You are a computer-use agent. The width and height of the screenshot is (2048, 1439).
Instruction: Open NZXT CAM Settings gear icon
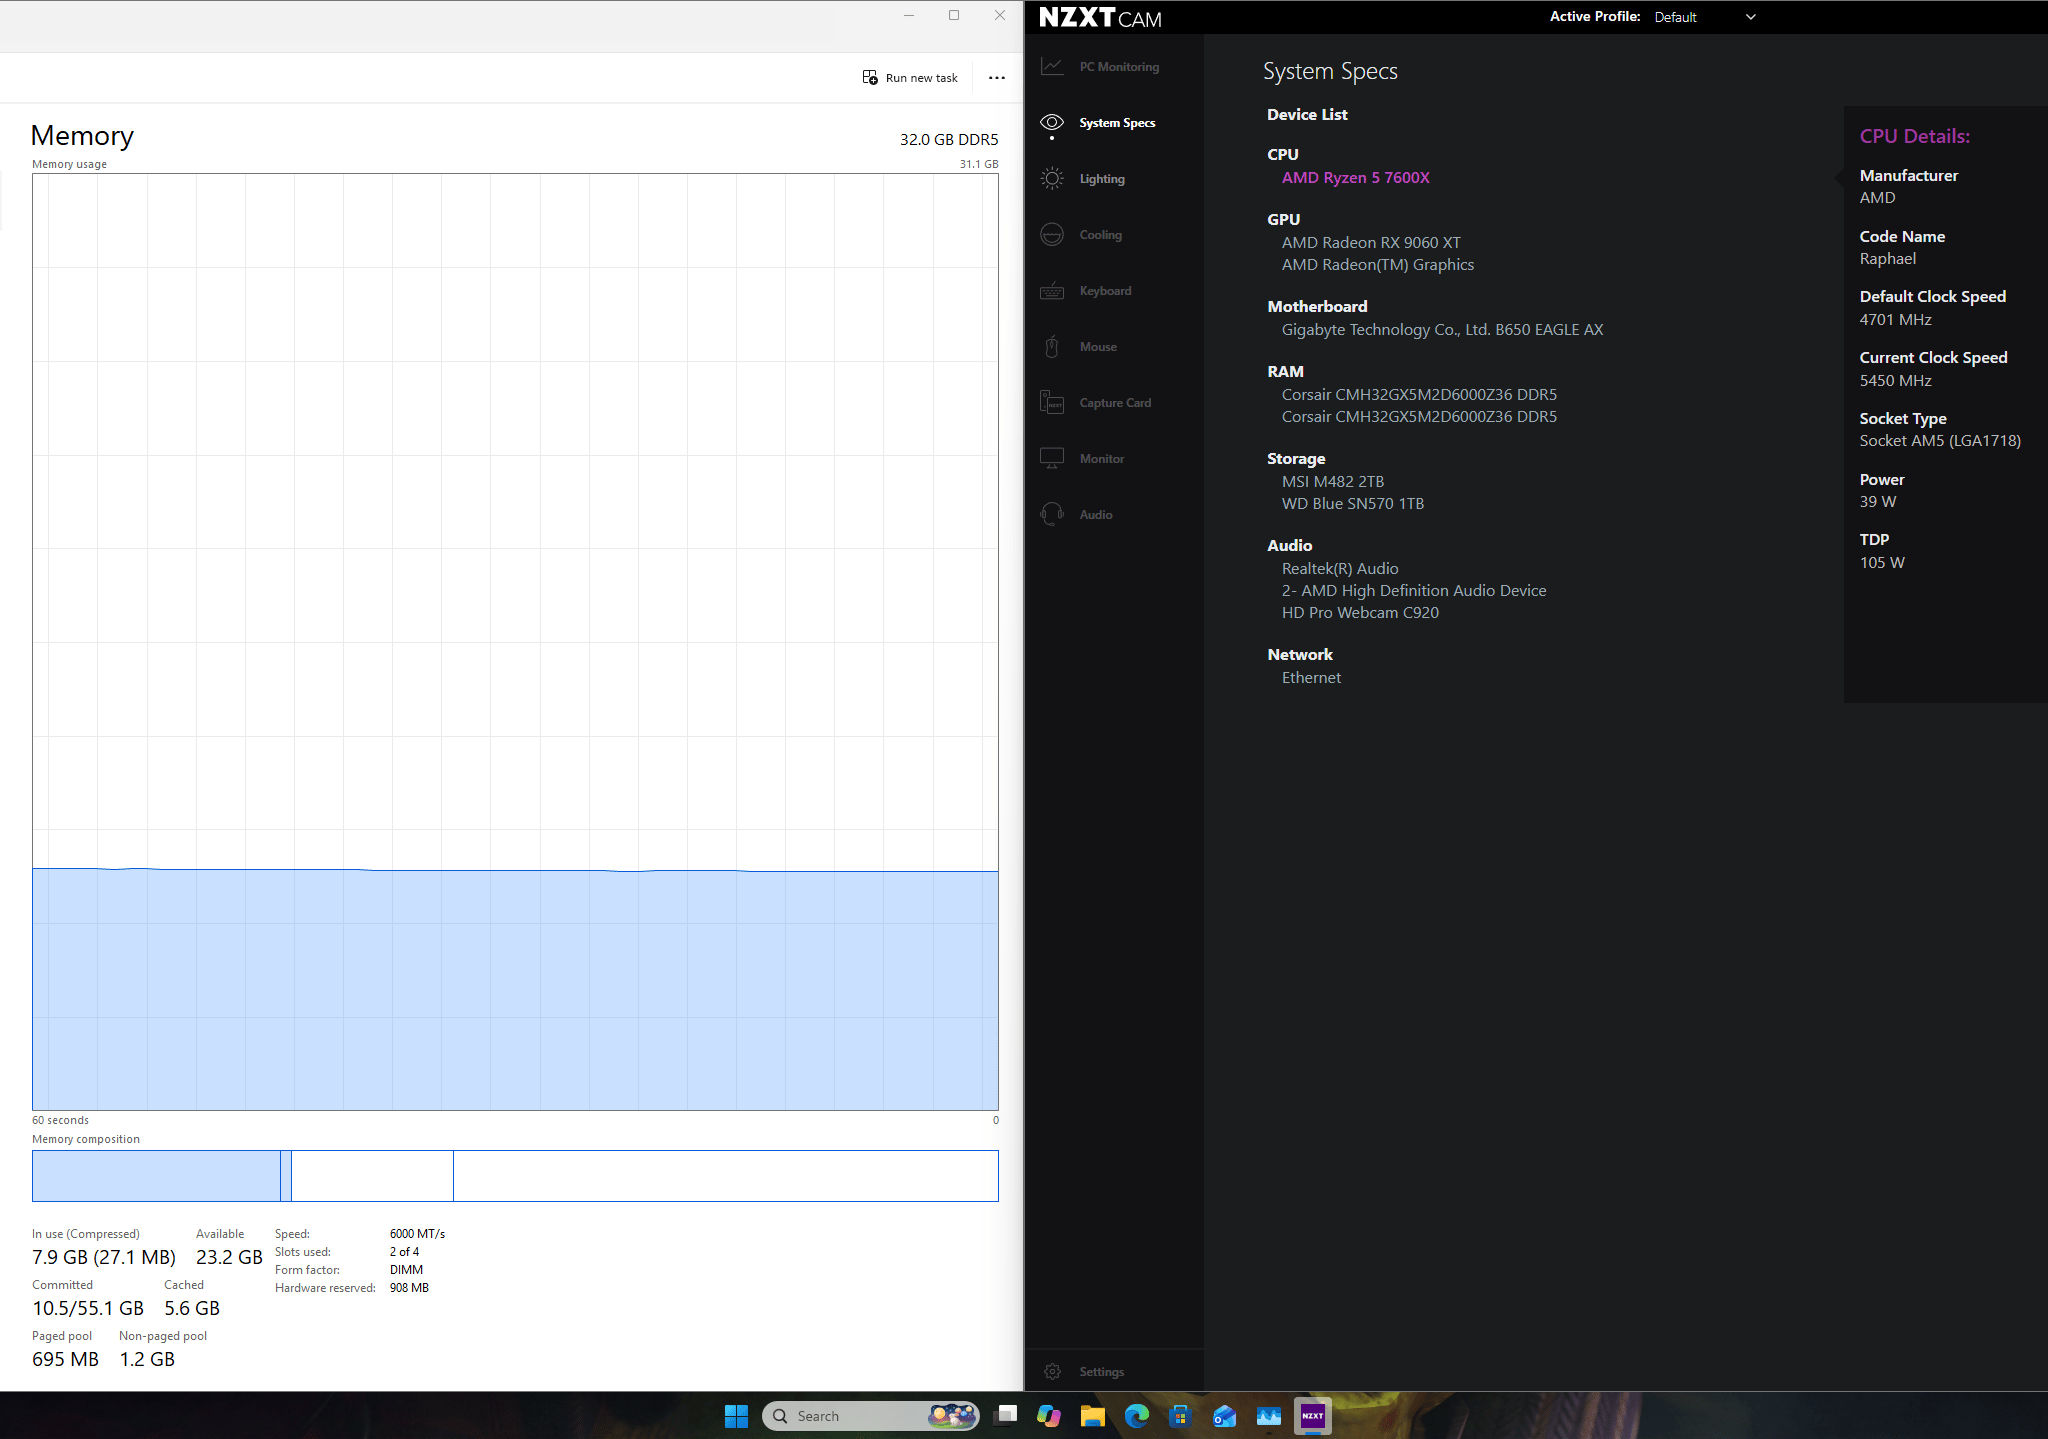(1052, 1372)
